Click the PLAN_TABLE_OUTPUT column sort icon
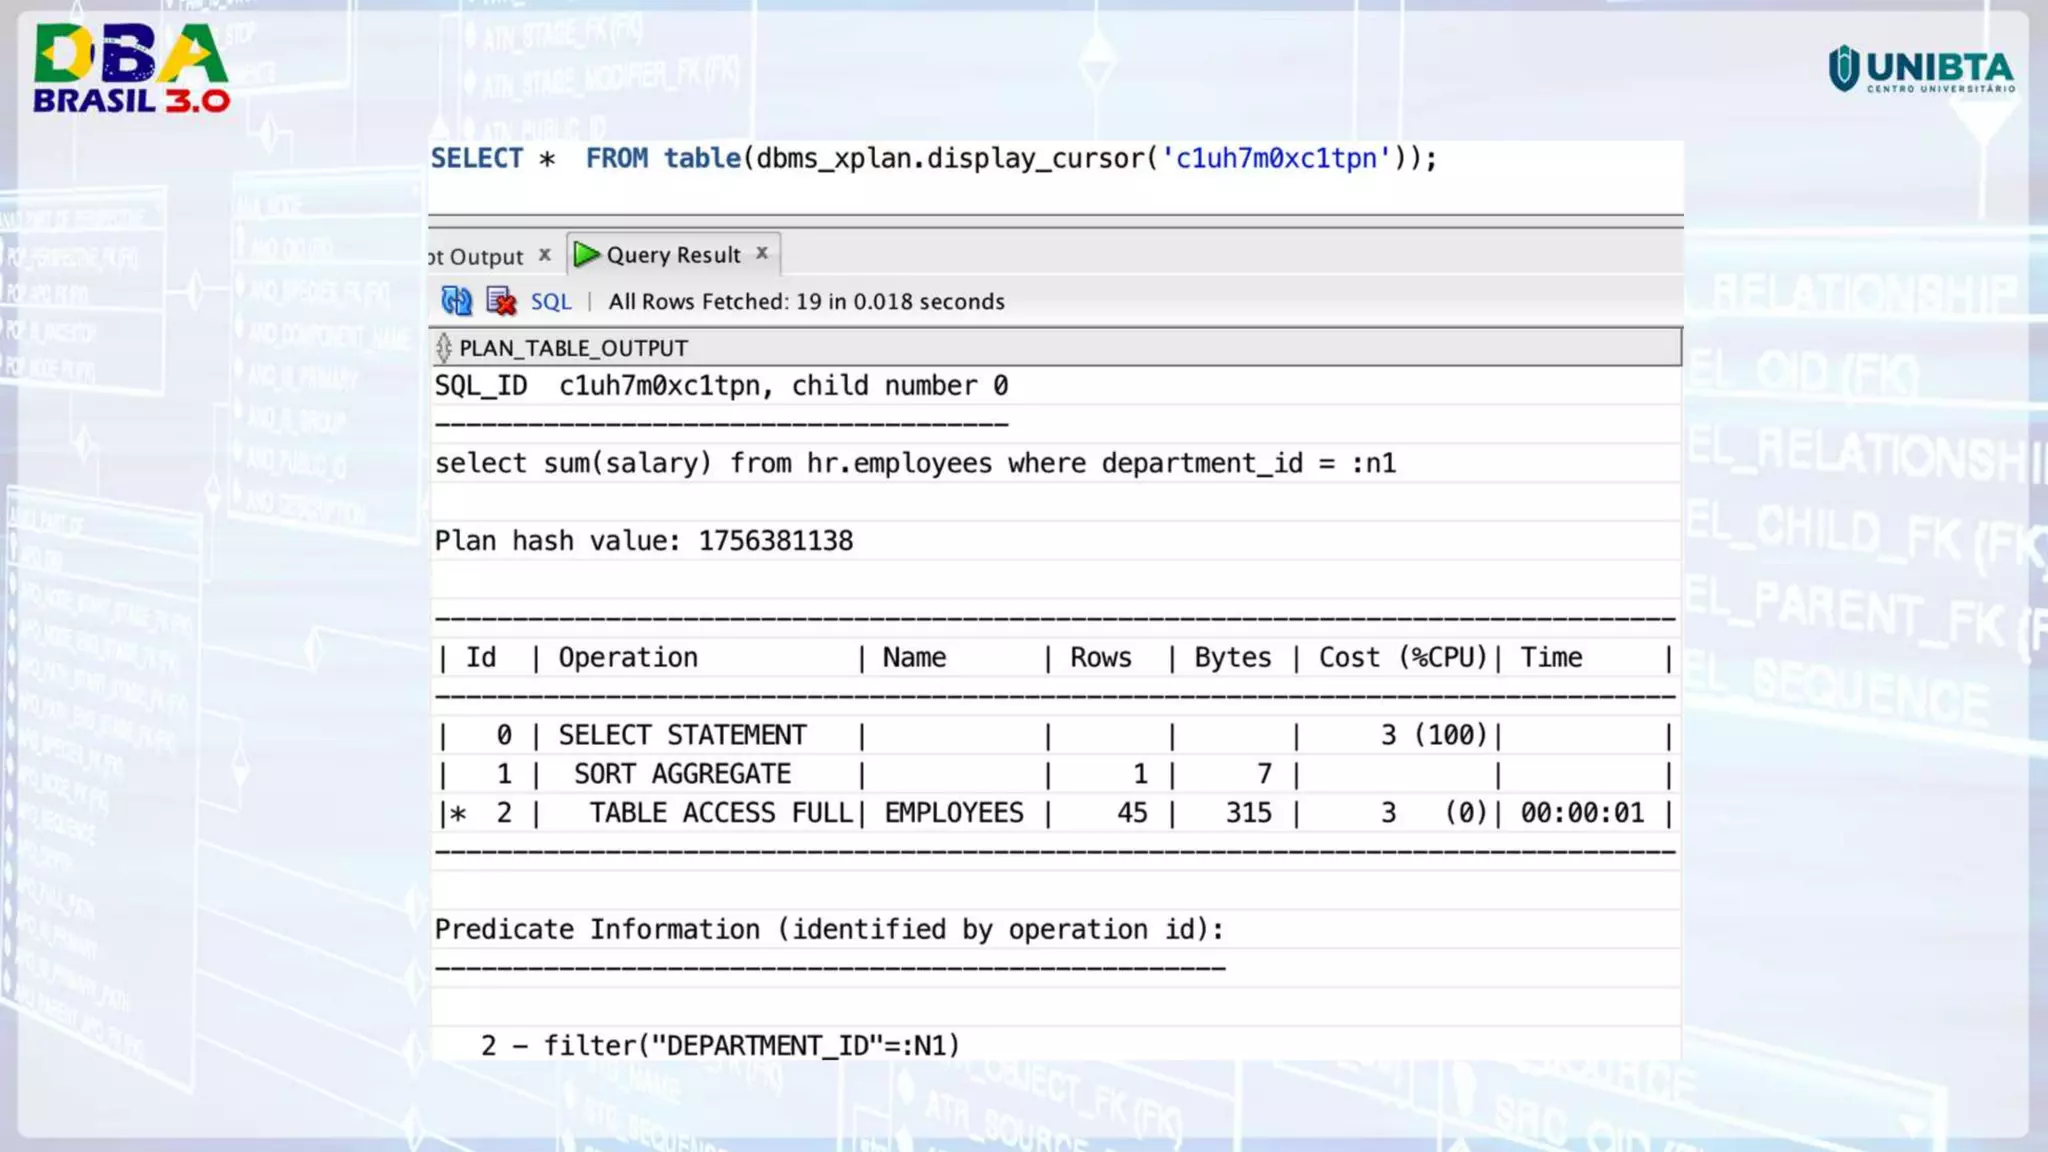 (444, 348)
